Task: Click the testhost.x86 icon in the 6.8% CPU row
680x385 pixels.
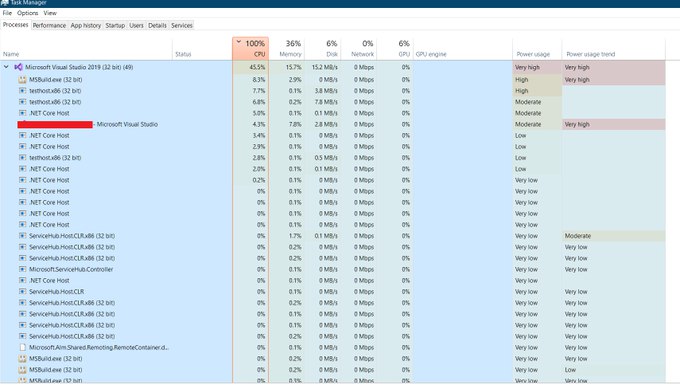Action: point(23,102)
